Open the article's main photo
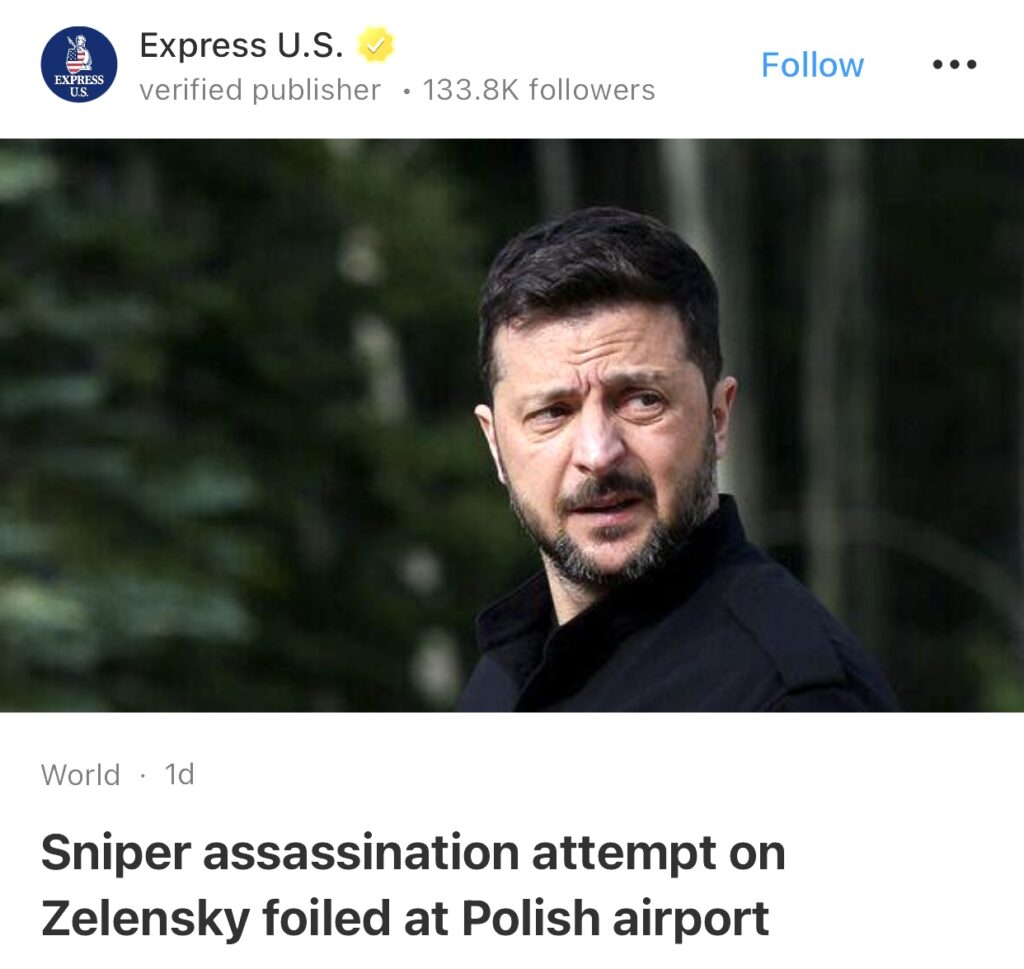Screen dimensions: 1024x969 tap(512, 425)
